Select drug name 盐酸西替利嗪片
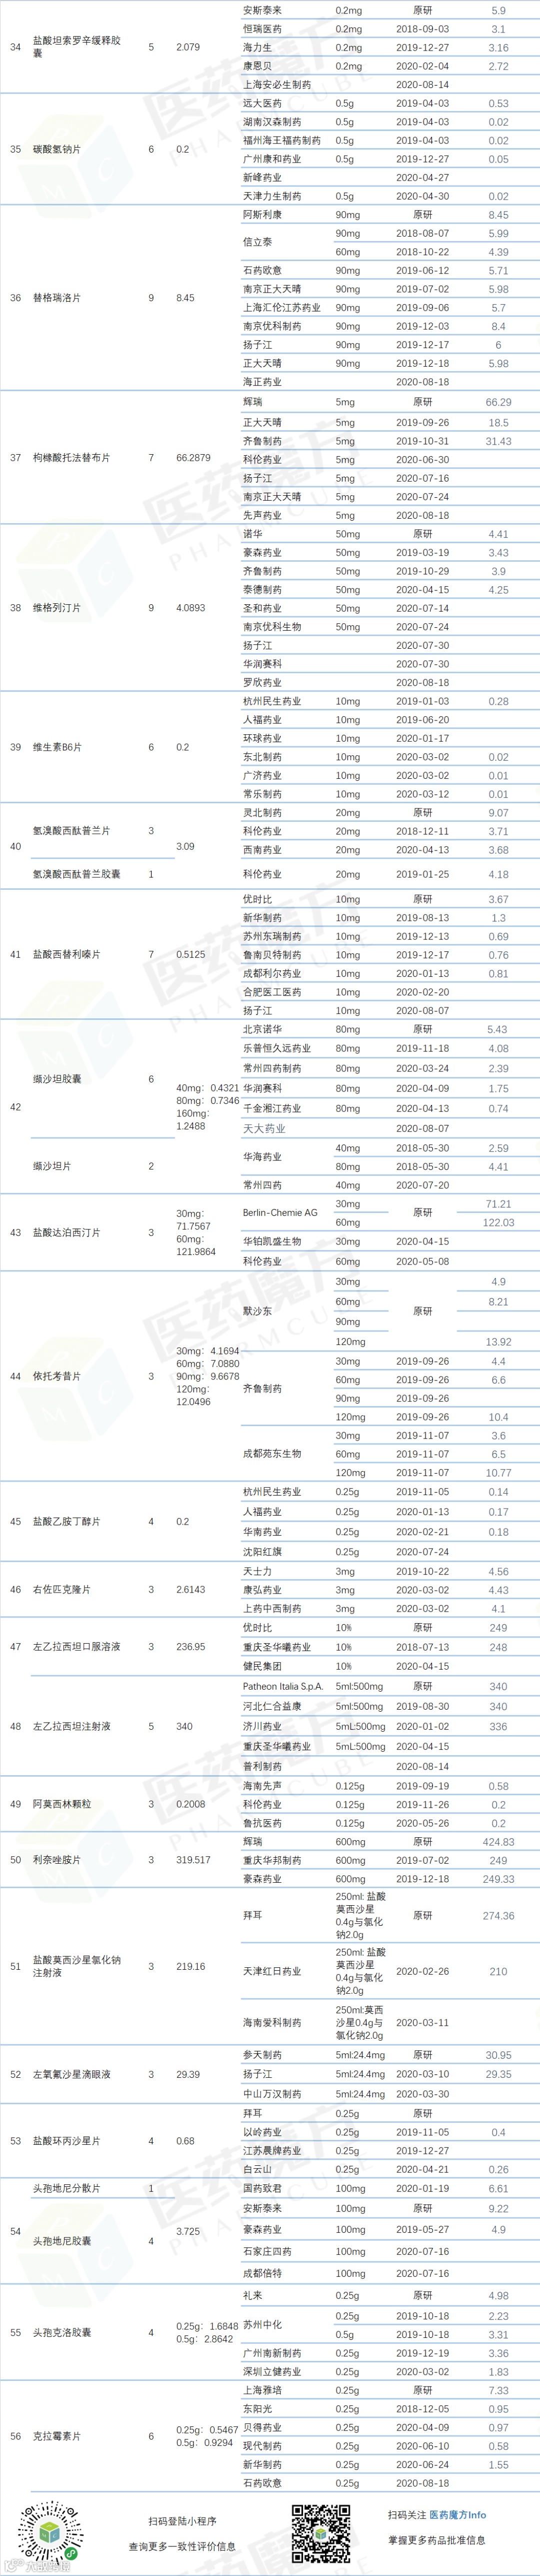 (x=67, y=954)
